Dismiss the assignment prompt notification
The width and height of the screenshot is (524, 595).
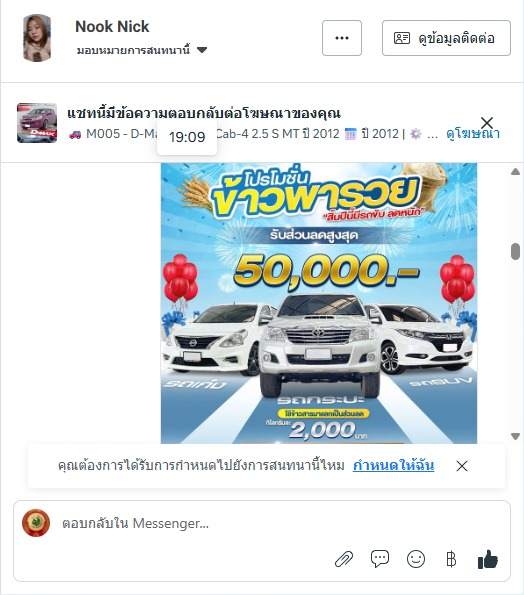462,466
